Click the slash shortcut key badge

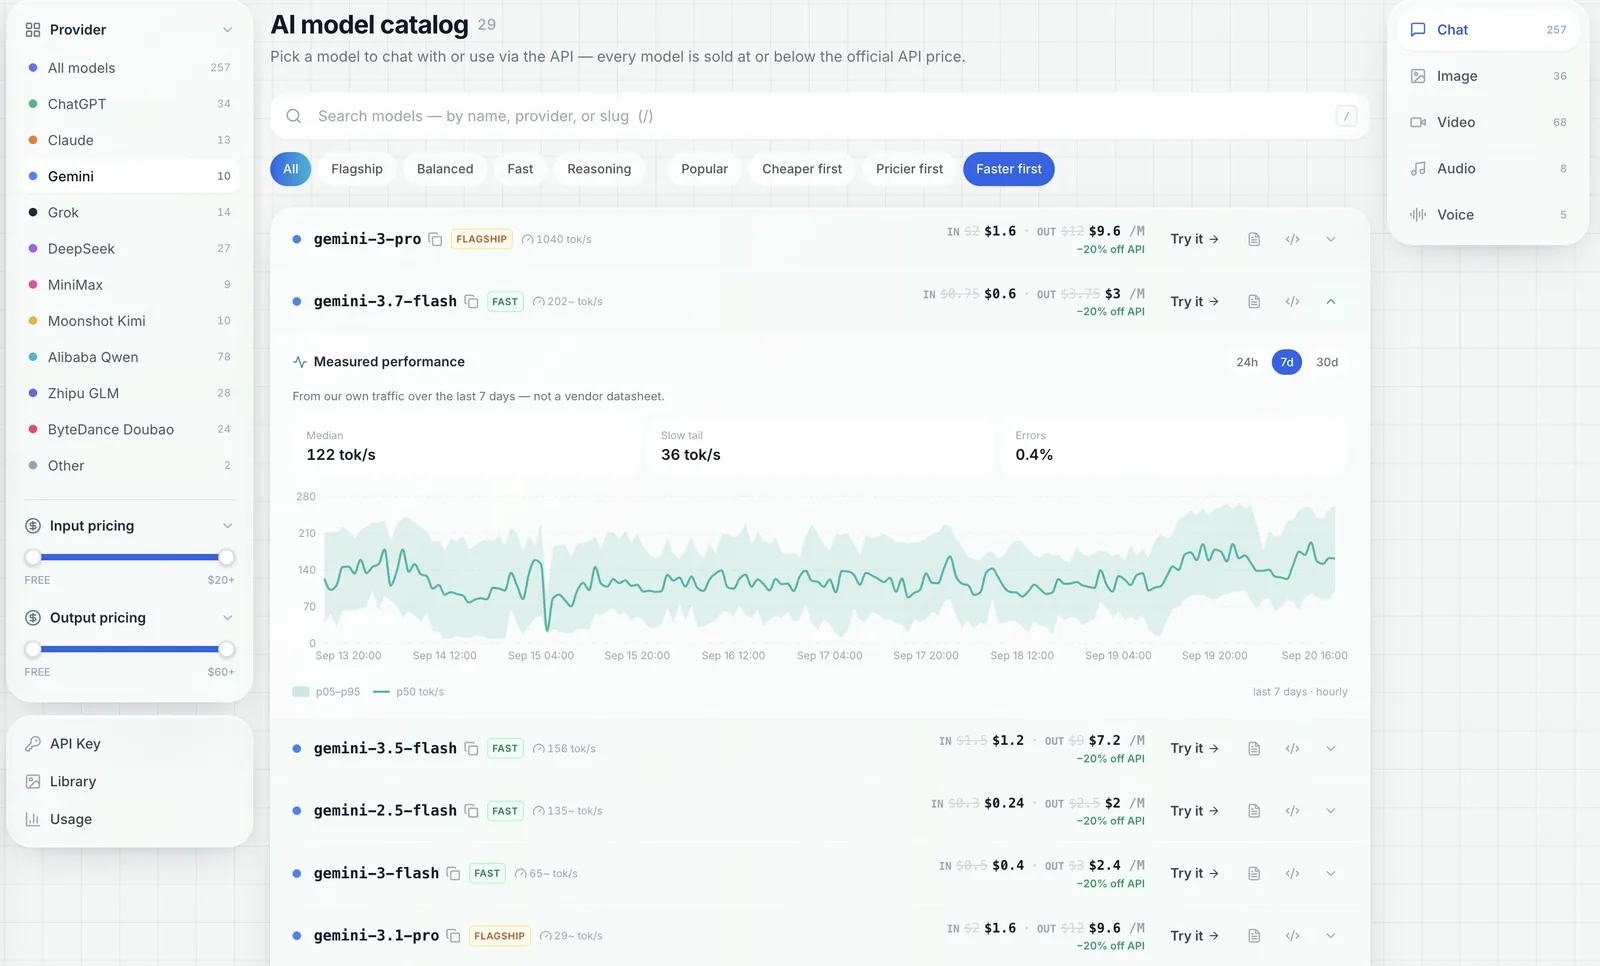1346,116
